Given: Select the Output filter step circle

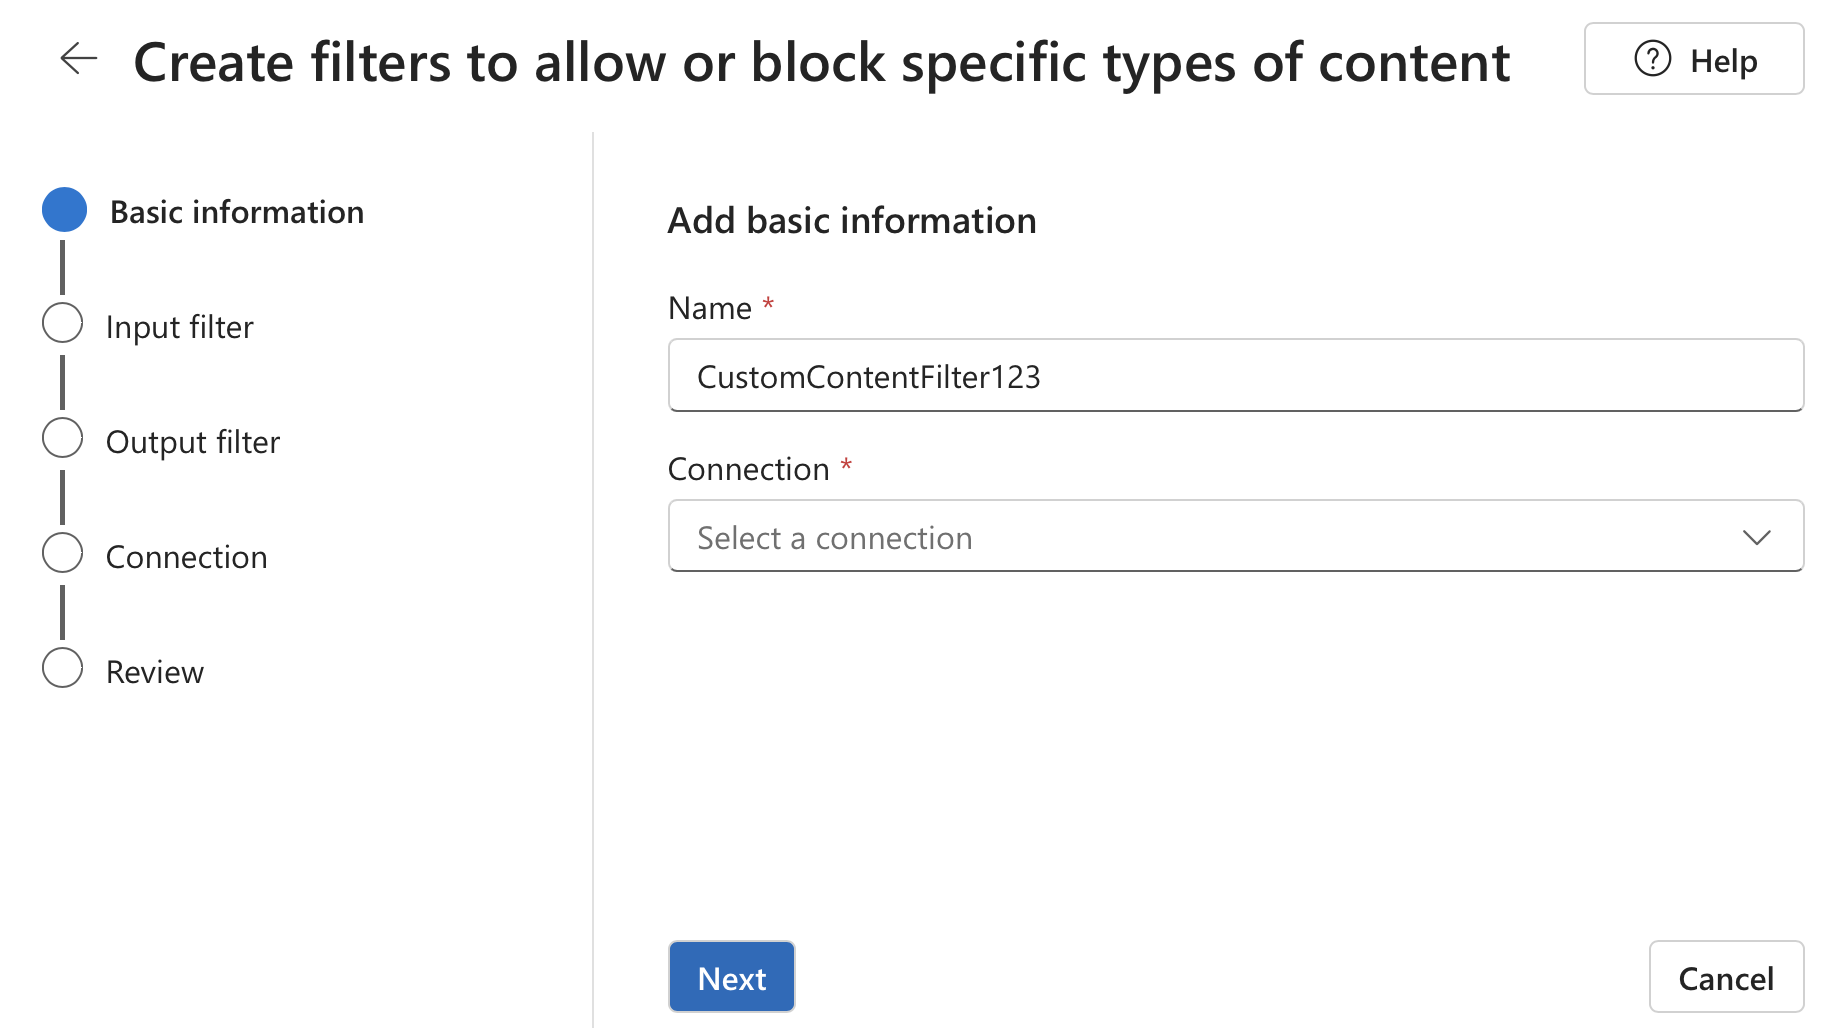Looking at the screenshot, I should (x=63, y=438).
